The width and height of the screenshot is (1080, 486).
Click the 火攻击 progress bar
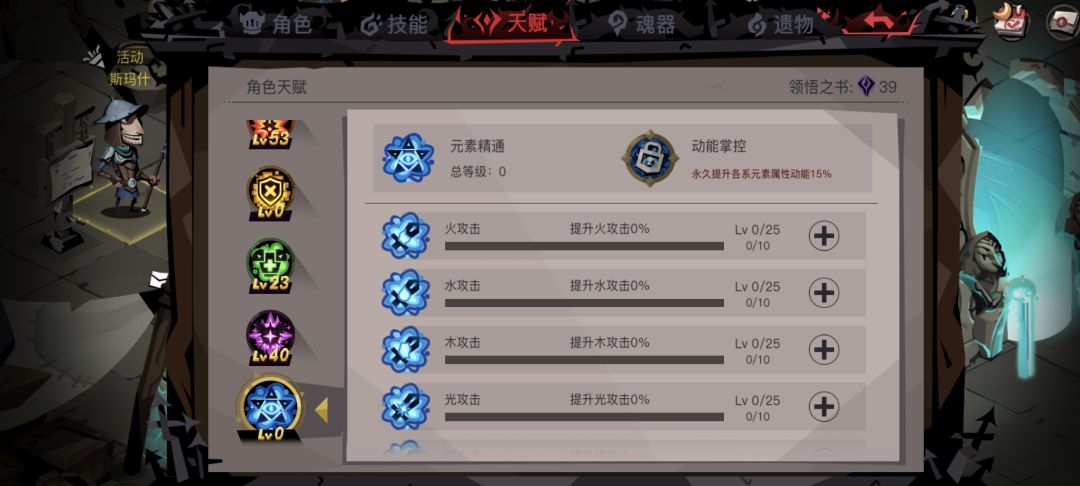pos(584,246)
